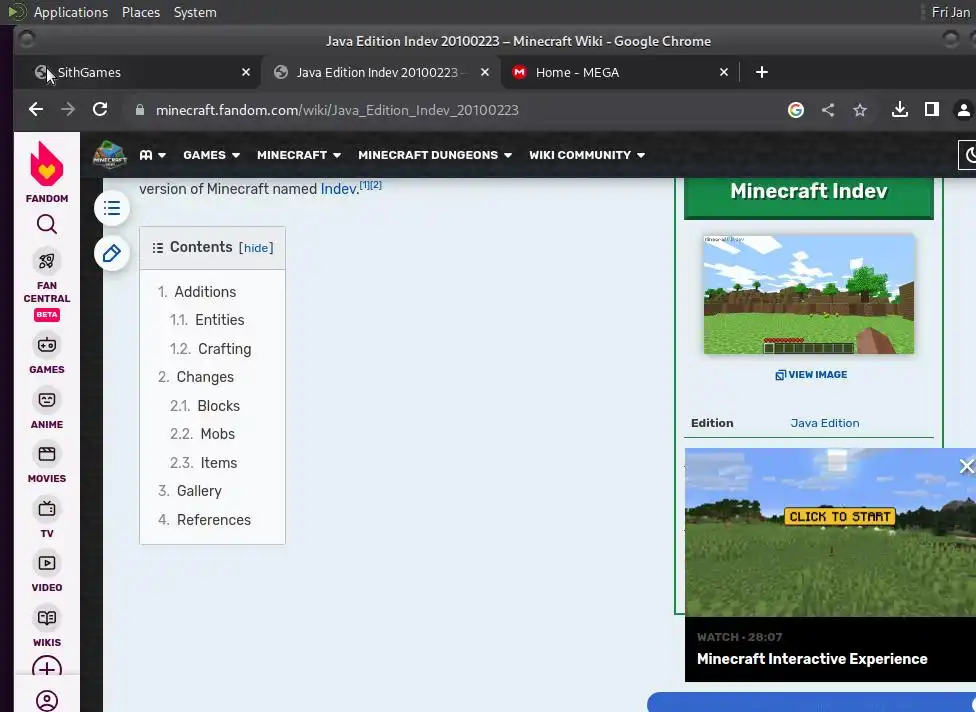Click reference footnote [1]
The image size is (976, 712).
click(x=365, y=185)
